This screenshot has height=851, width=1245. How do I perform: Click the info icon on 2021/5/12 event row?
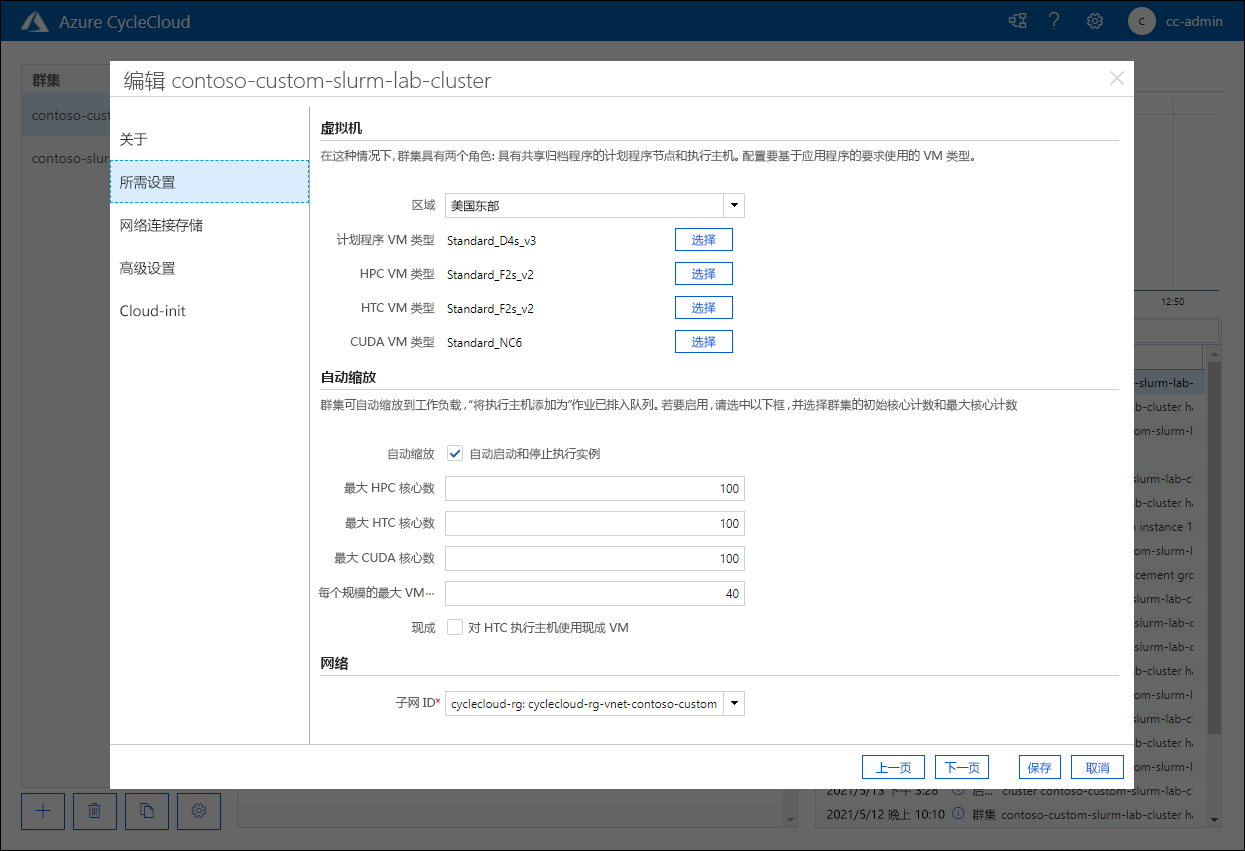point(957,814)
